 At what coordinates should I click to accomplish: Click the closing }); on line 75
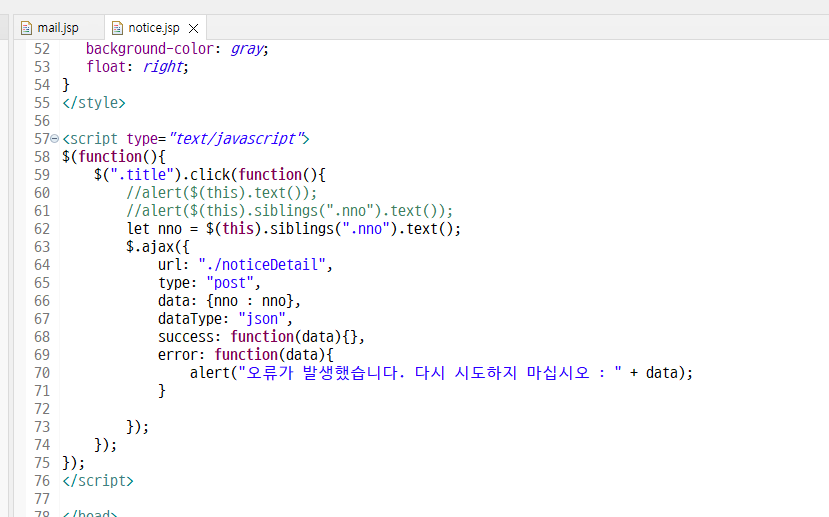coord(73,462)
